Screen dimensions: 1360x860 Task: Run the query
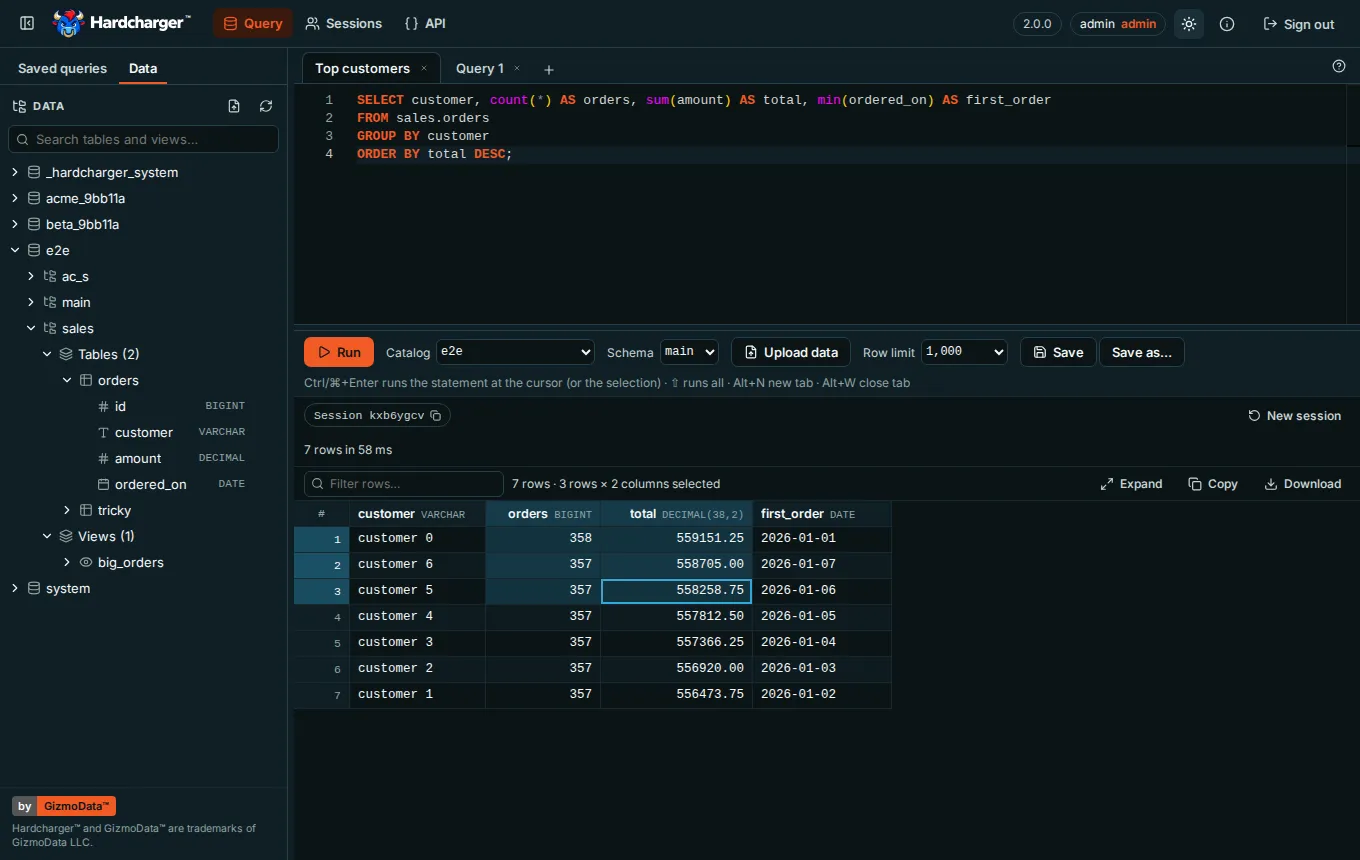point(339,352)
